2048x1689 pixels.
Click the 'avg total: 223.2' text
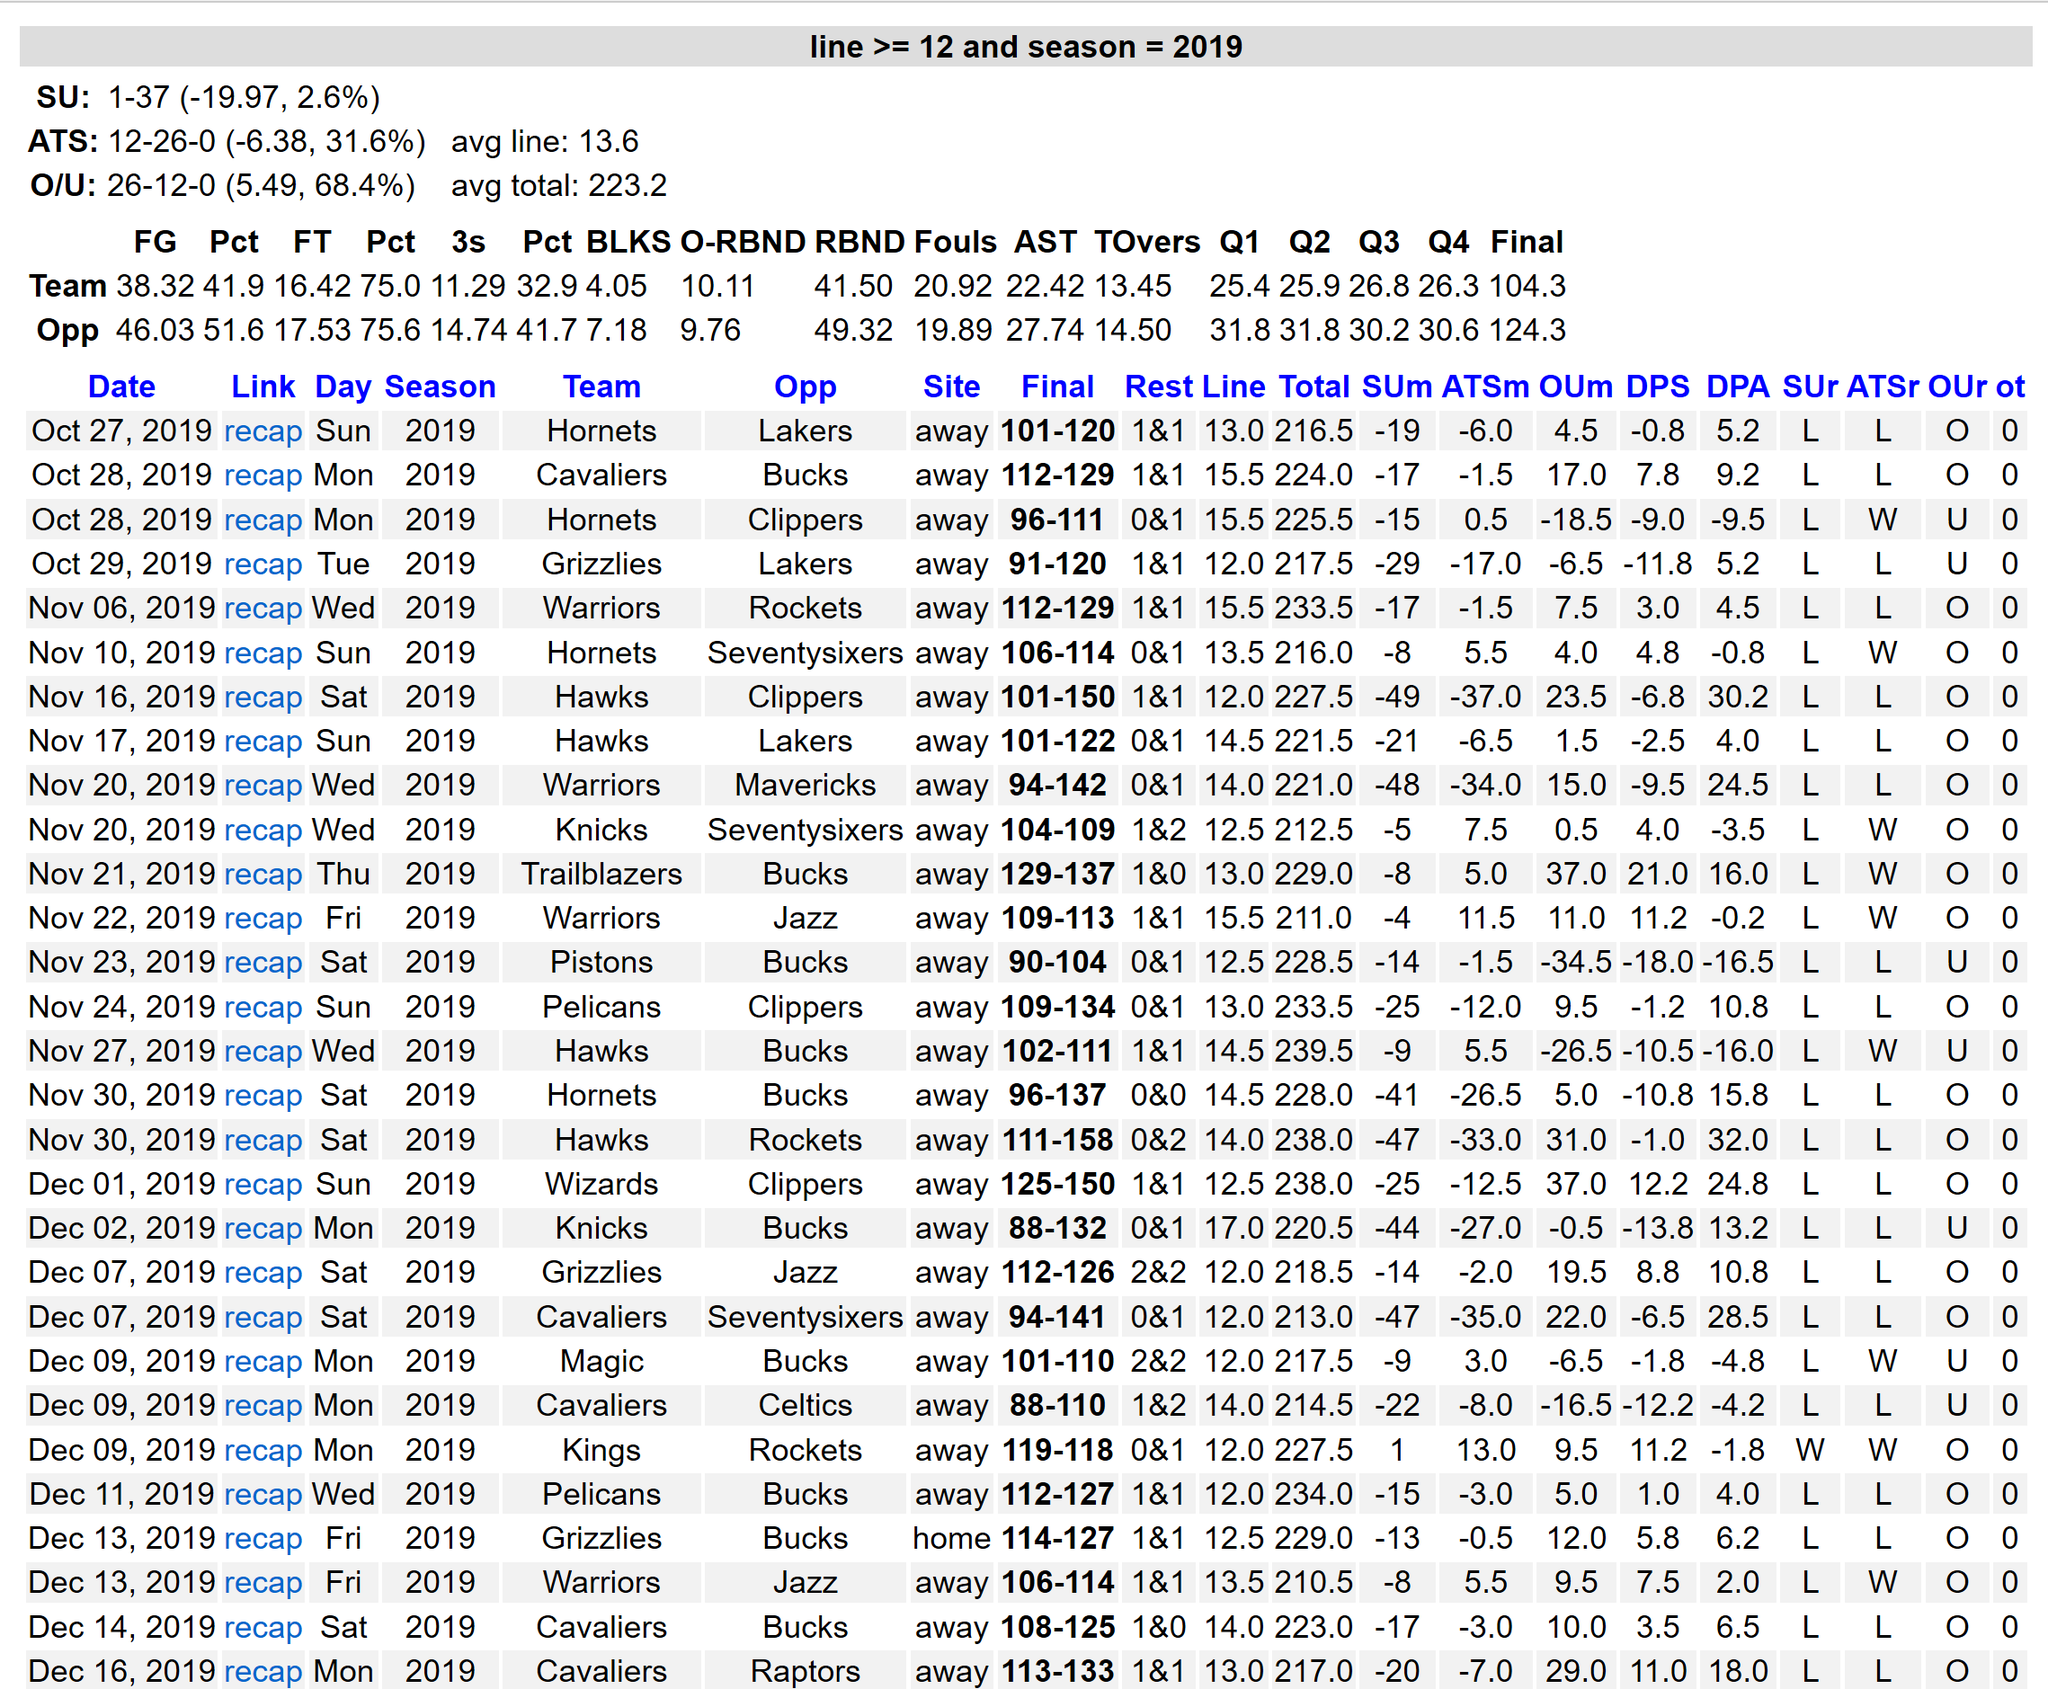click(559, 185)
